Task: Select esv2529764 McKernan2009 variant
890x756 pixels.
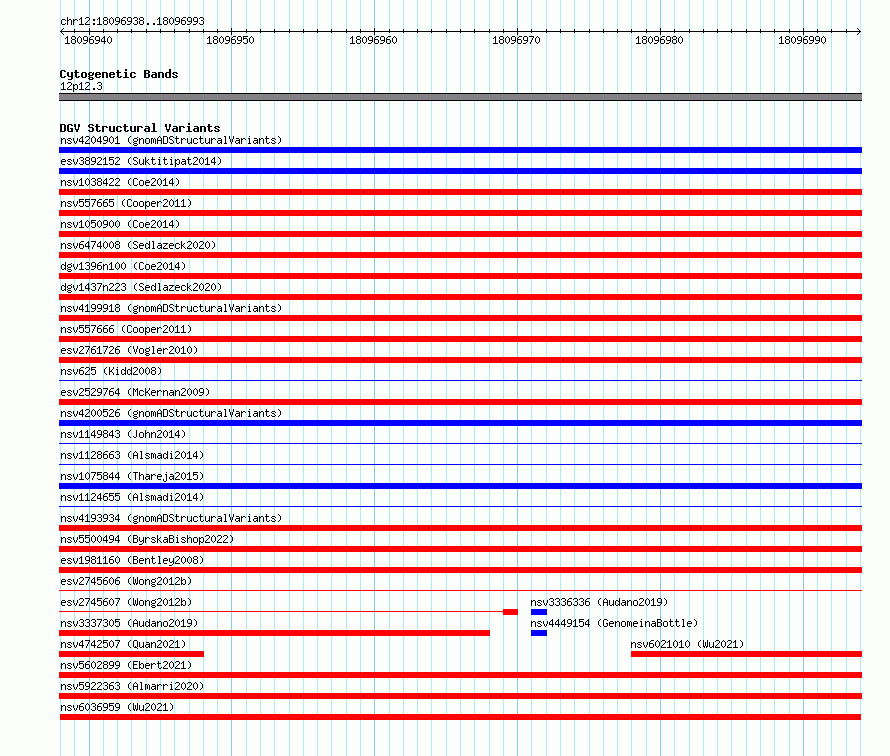Action: 135,392
